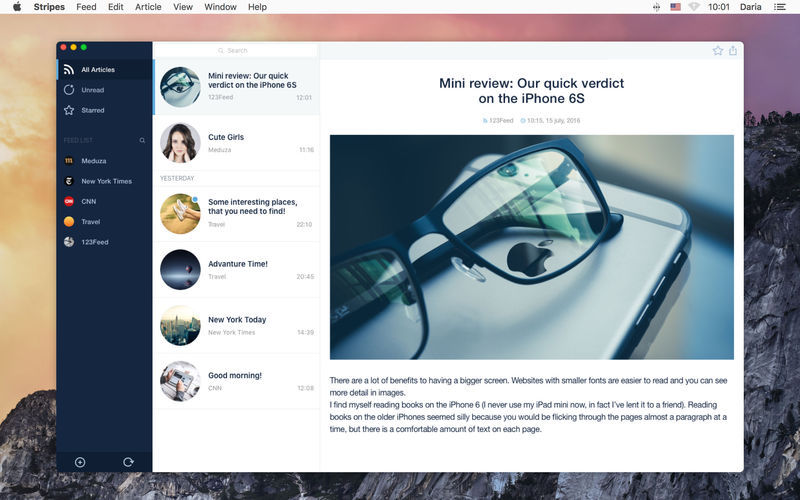Viewport: 800px width, 500px height.
Task: Open the Cute Girls article
Action: click(237, 142)
